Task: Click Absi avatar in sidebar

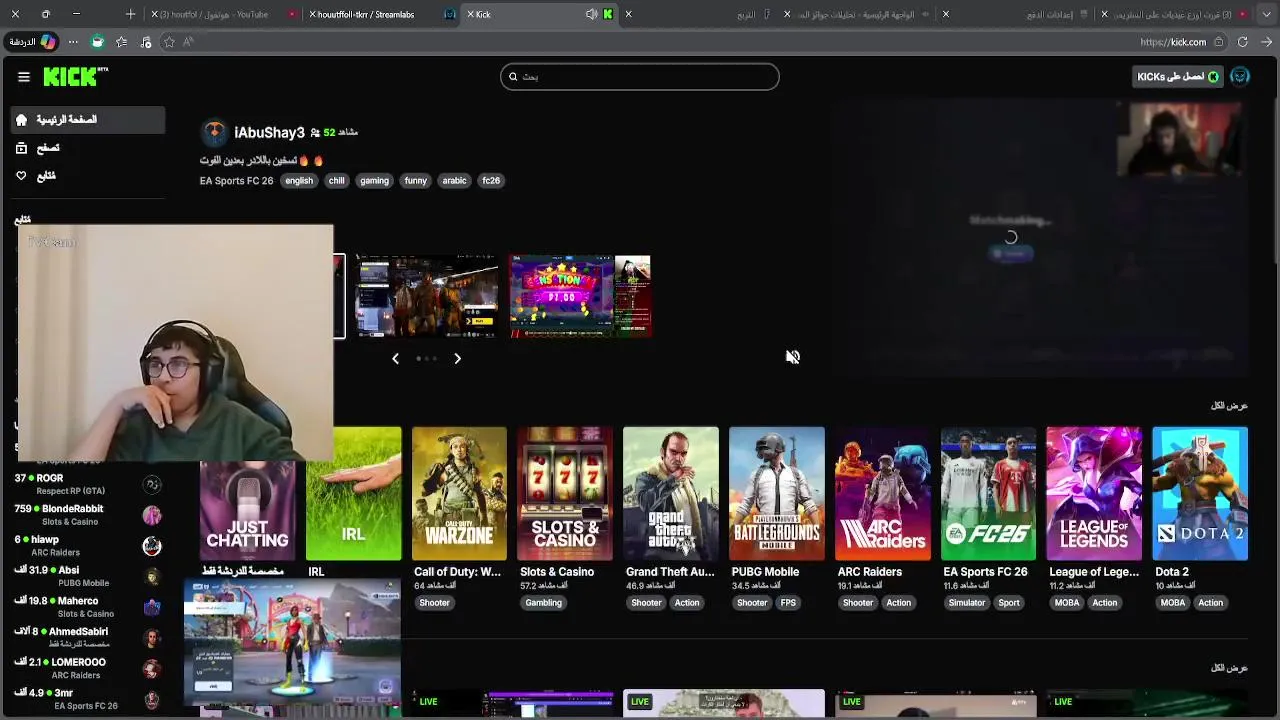Action: [152, 577]
